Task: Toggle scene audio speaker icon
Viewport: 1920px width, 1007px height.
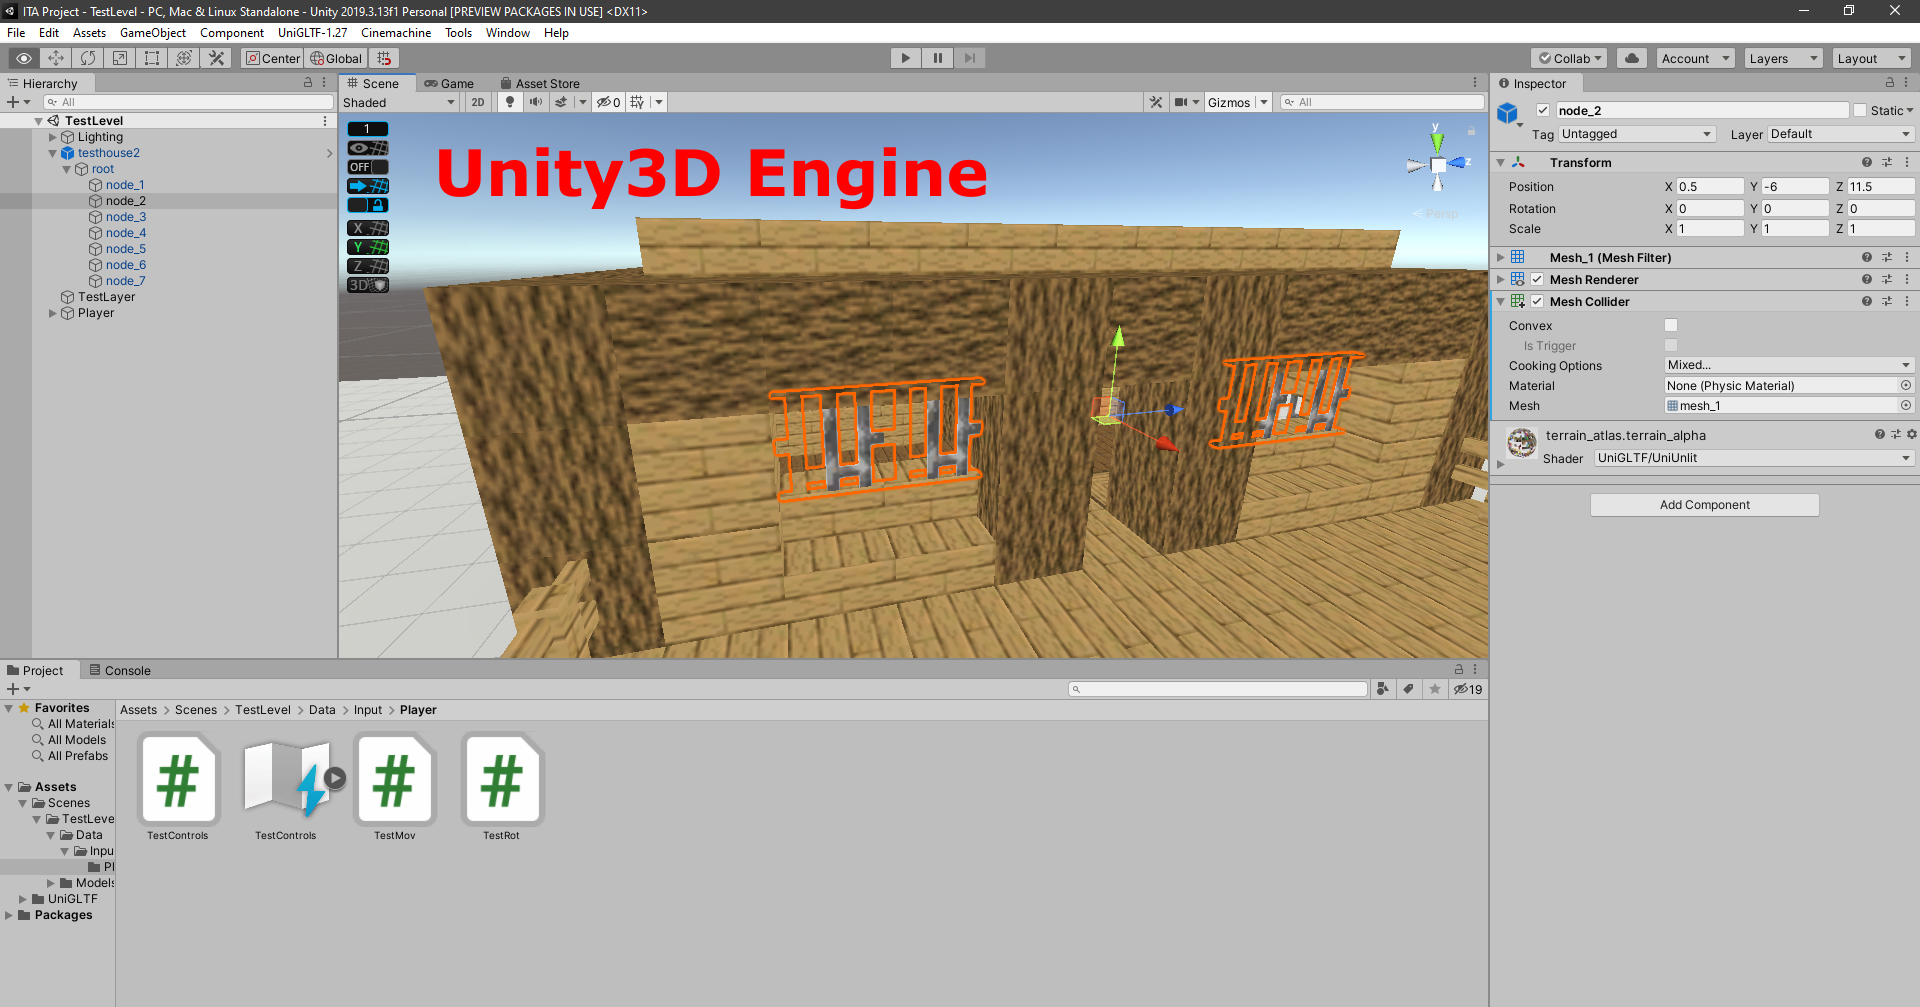Action: coord(536,102)
